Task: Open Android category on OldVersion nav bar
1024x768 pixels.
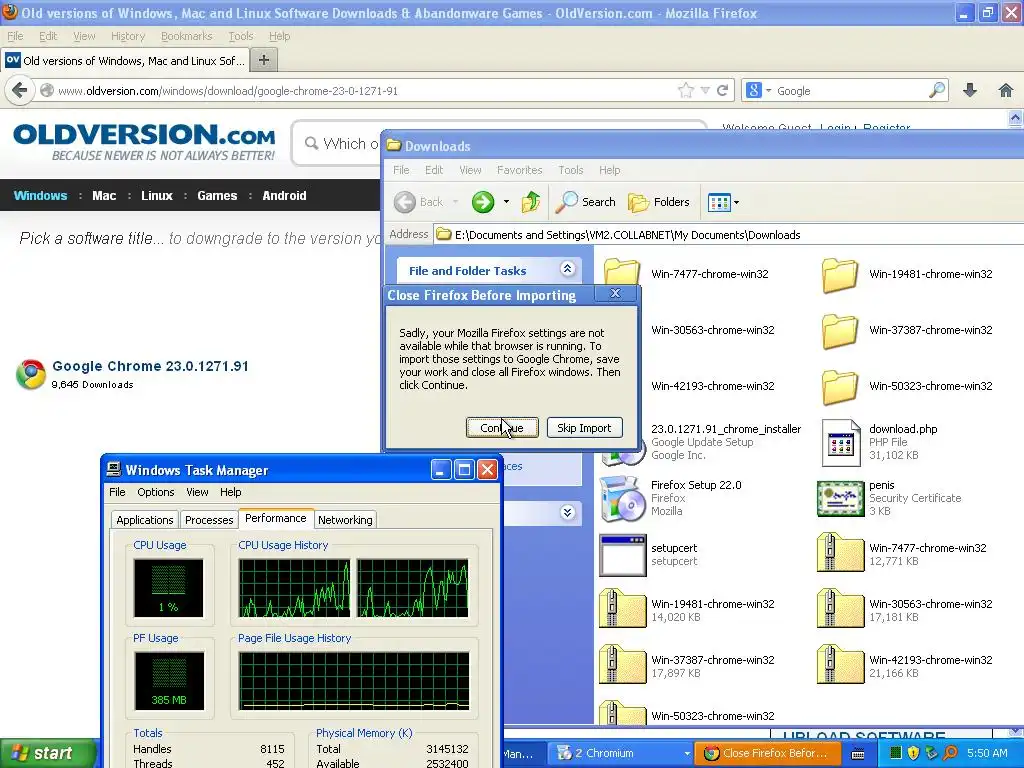Action: point(284,195)
